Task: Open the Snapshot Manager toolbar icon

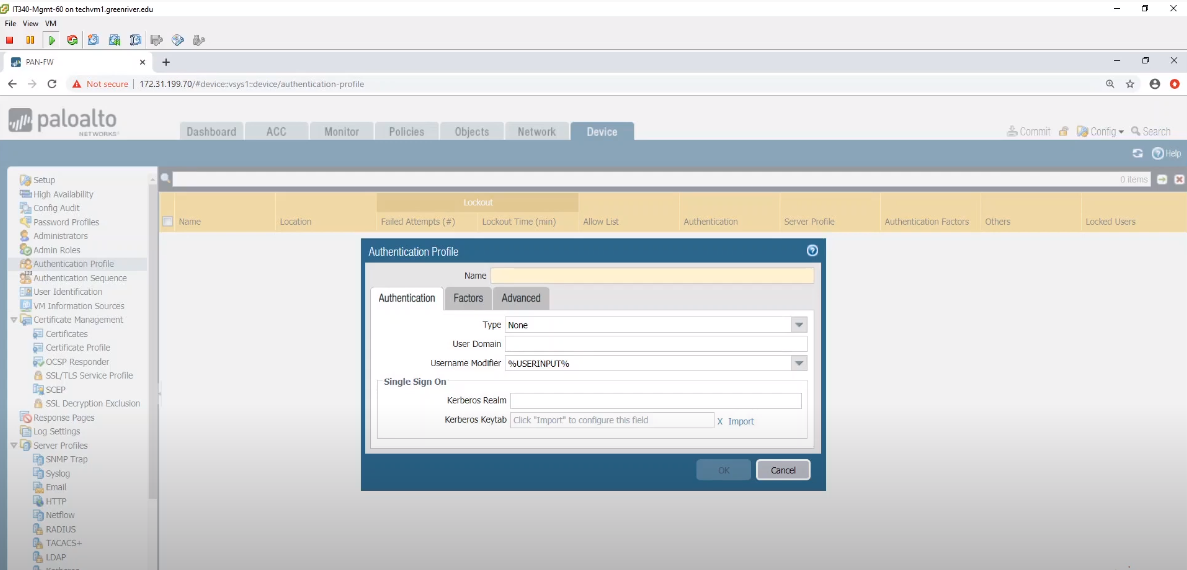Action: [x=136, y=40]
